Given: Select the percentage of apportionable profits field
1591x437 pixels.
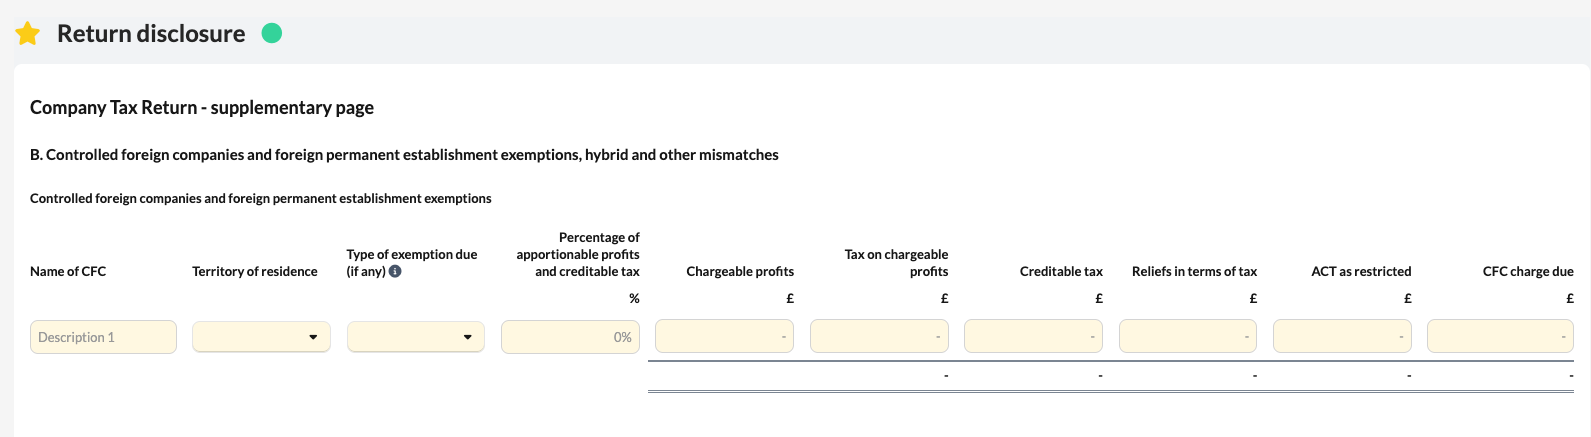Looking at the screenshot, I should (x=570, y=337).
